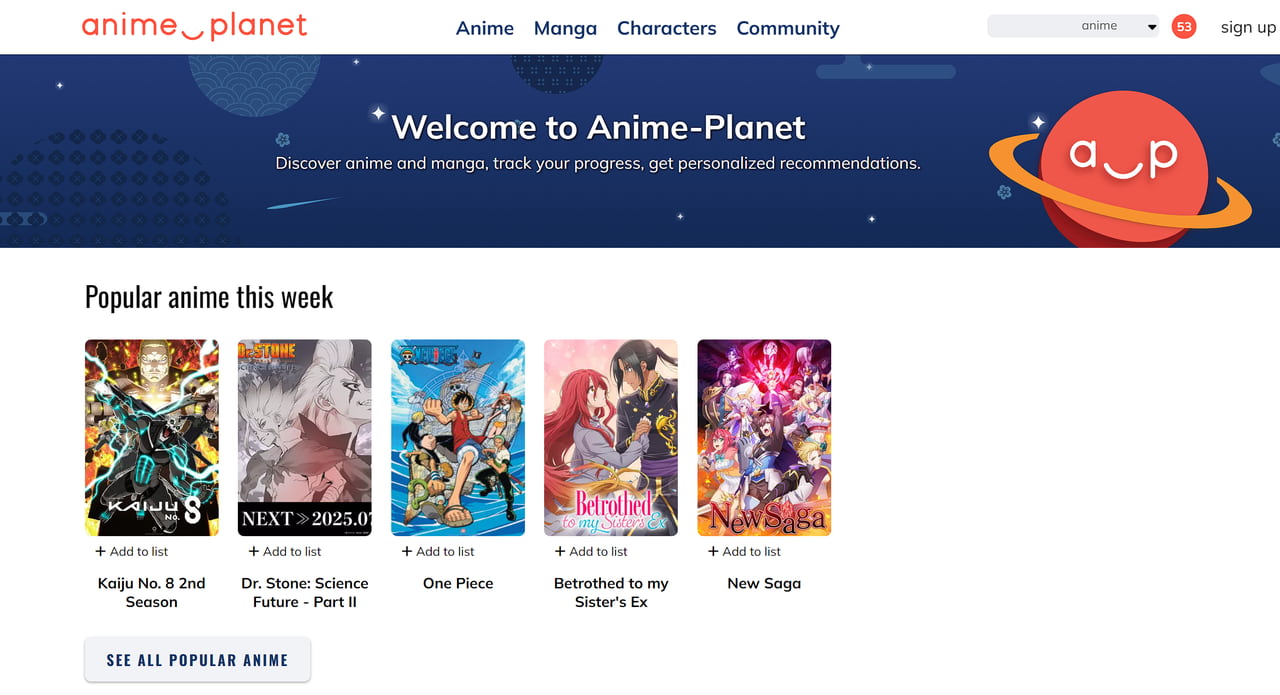Open the Anime menu
The height and width of the screenshot is (695, 1280).
(x=485, y=28)
